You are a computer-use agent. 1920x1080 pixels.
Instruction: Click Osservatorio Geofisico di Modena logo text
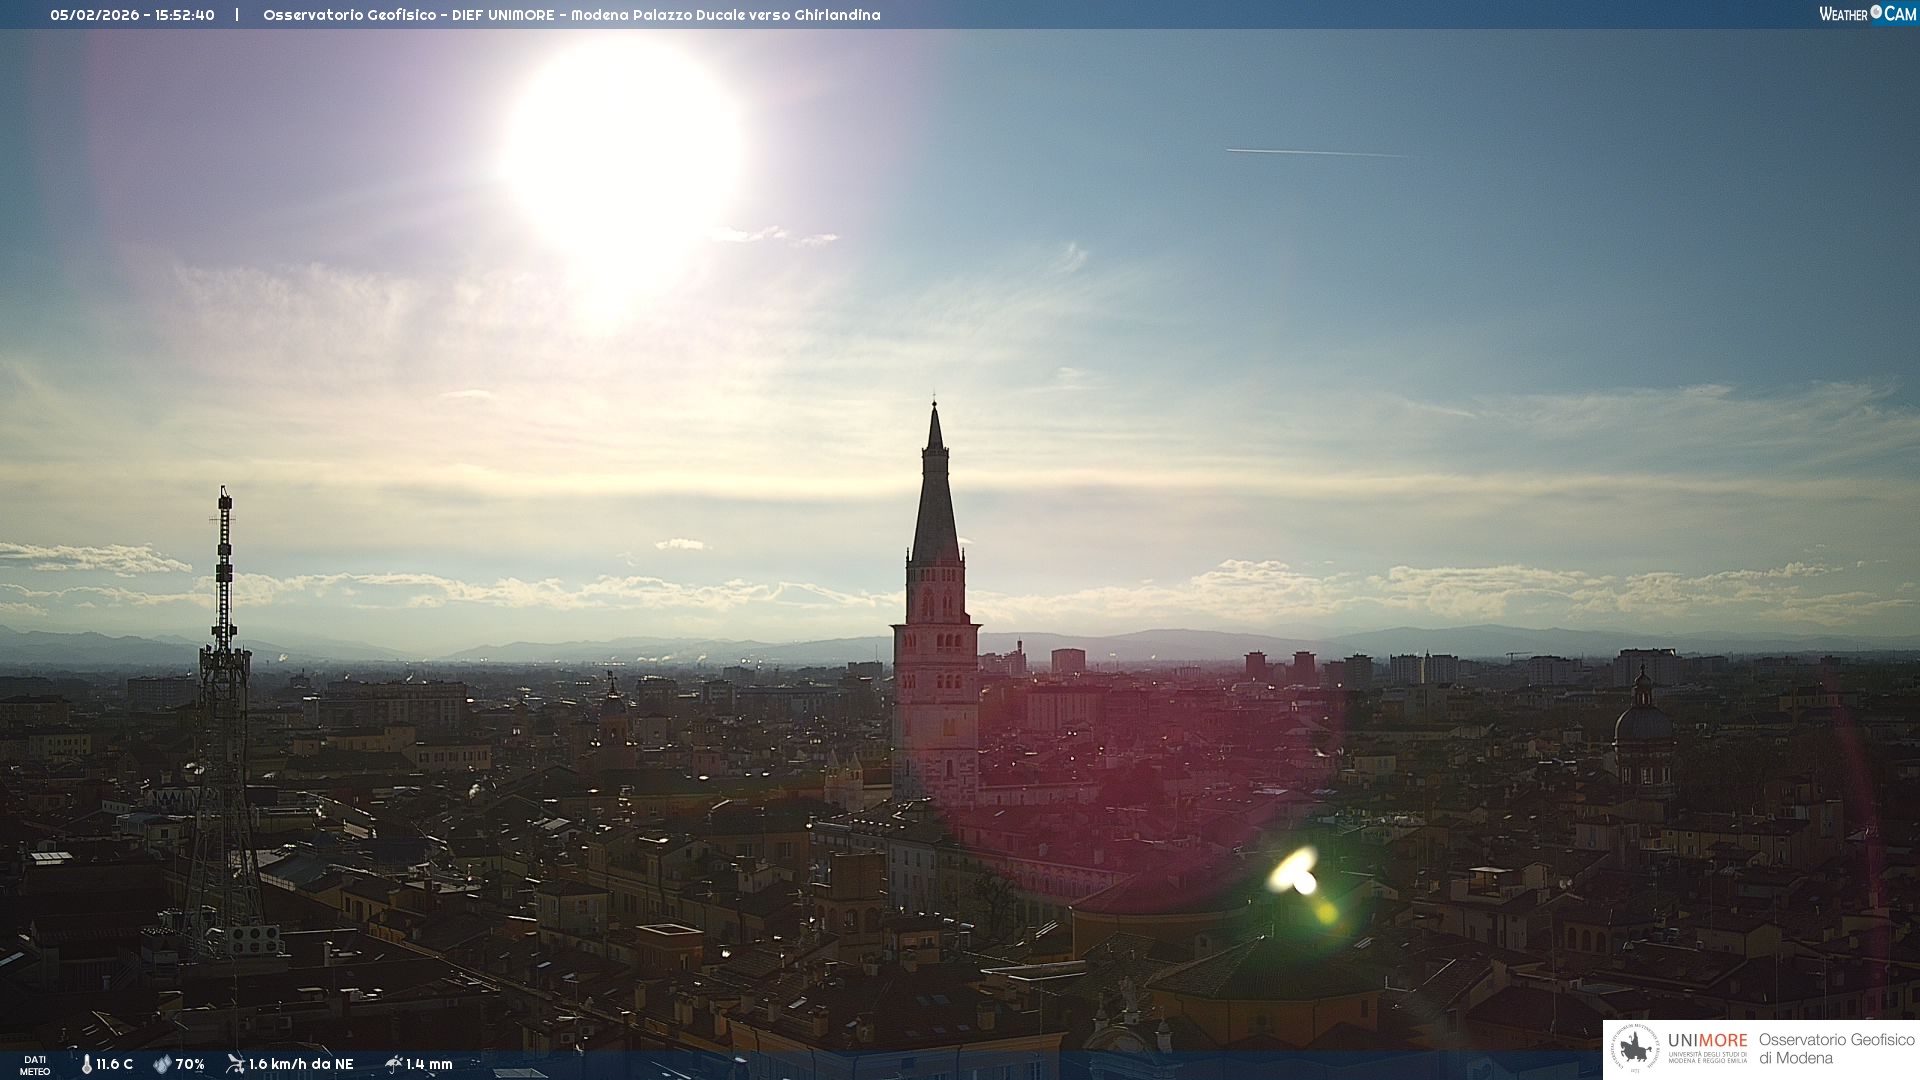[1836, 1049]
